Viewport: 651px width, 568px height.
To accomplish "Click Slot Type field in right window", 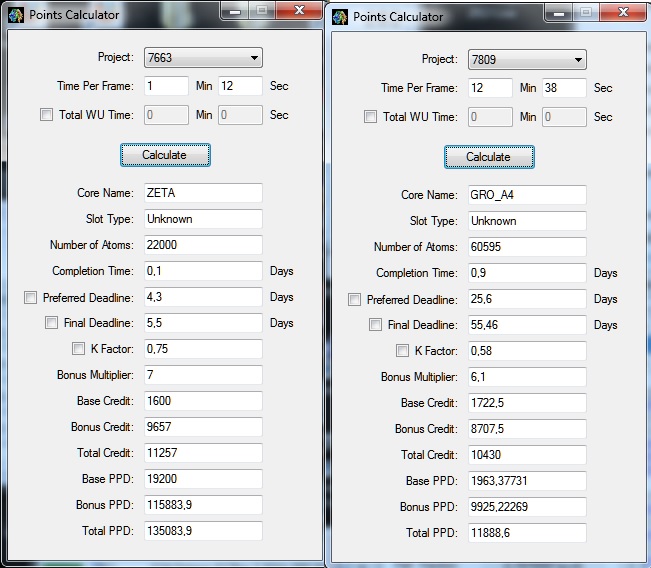I will [x=527, y=221].
